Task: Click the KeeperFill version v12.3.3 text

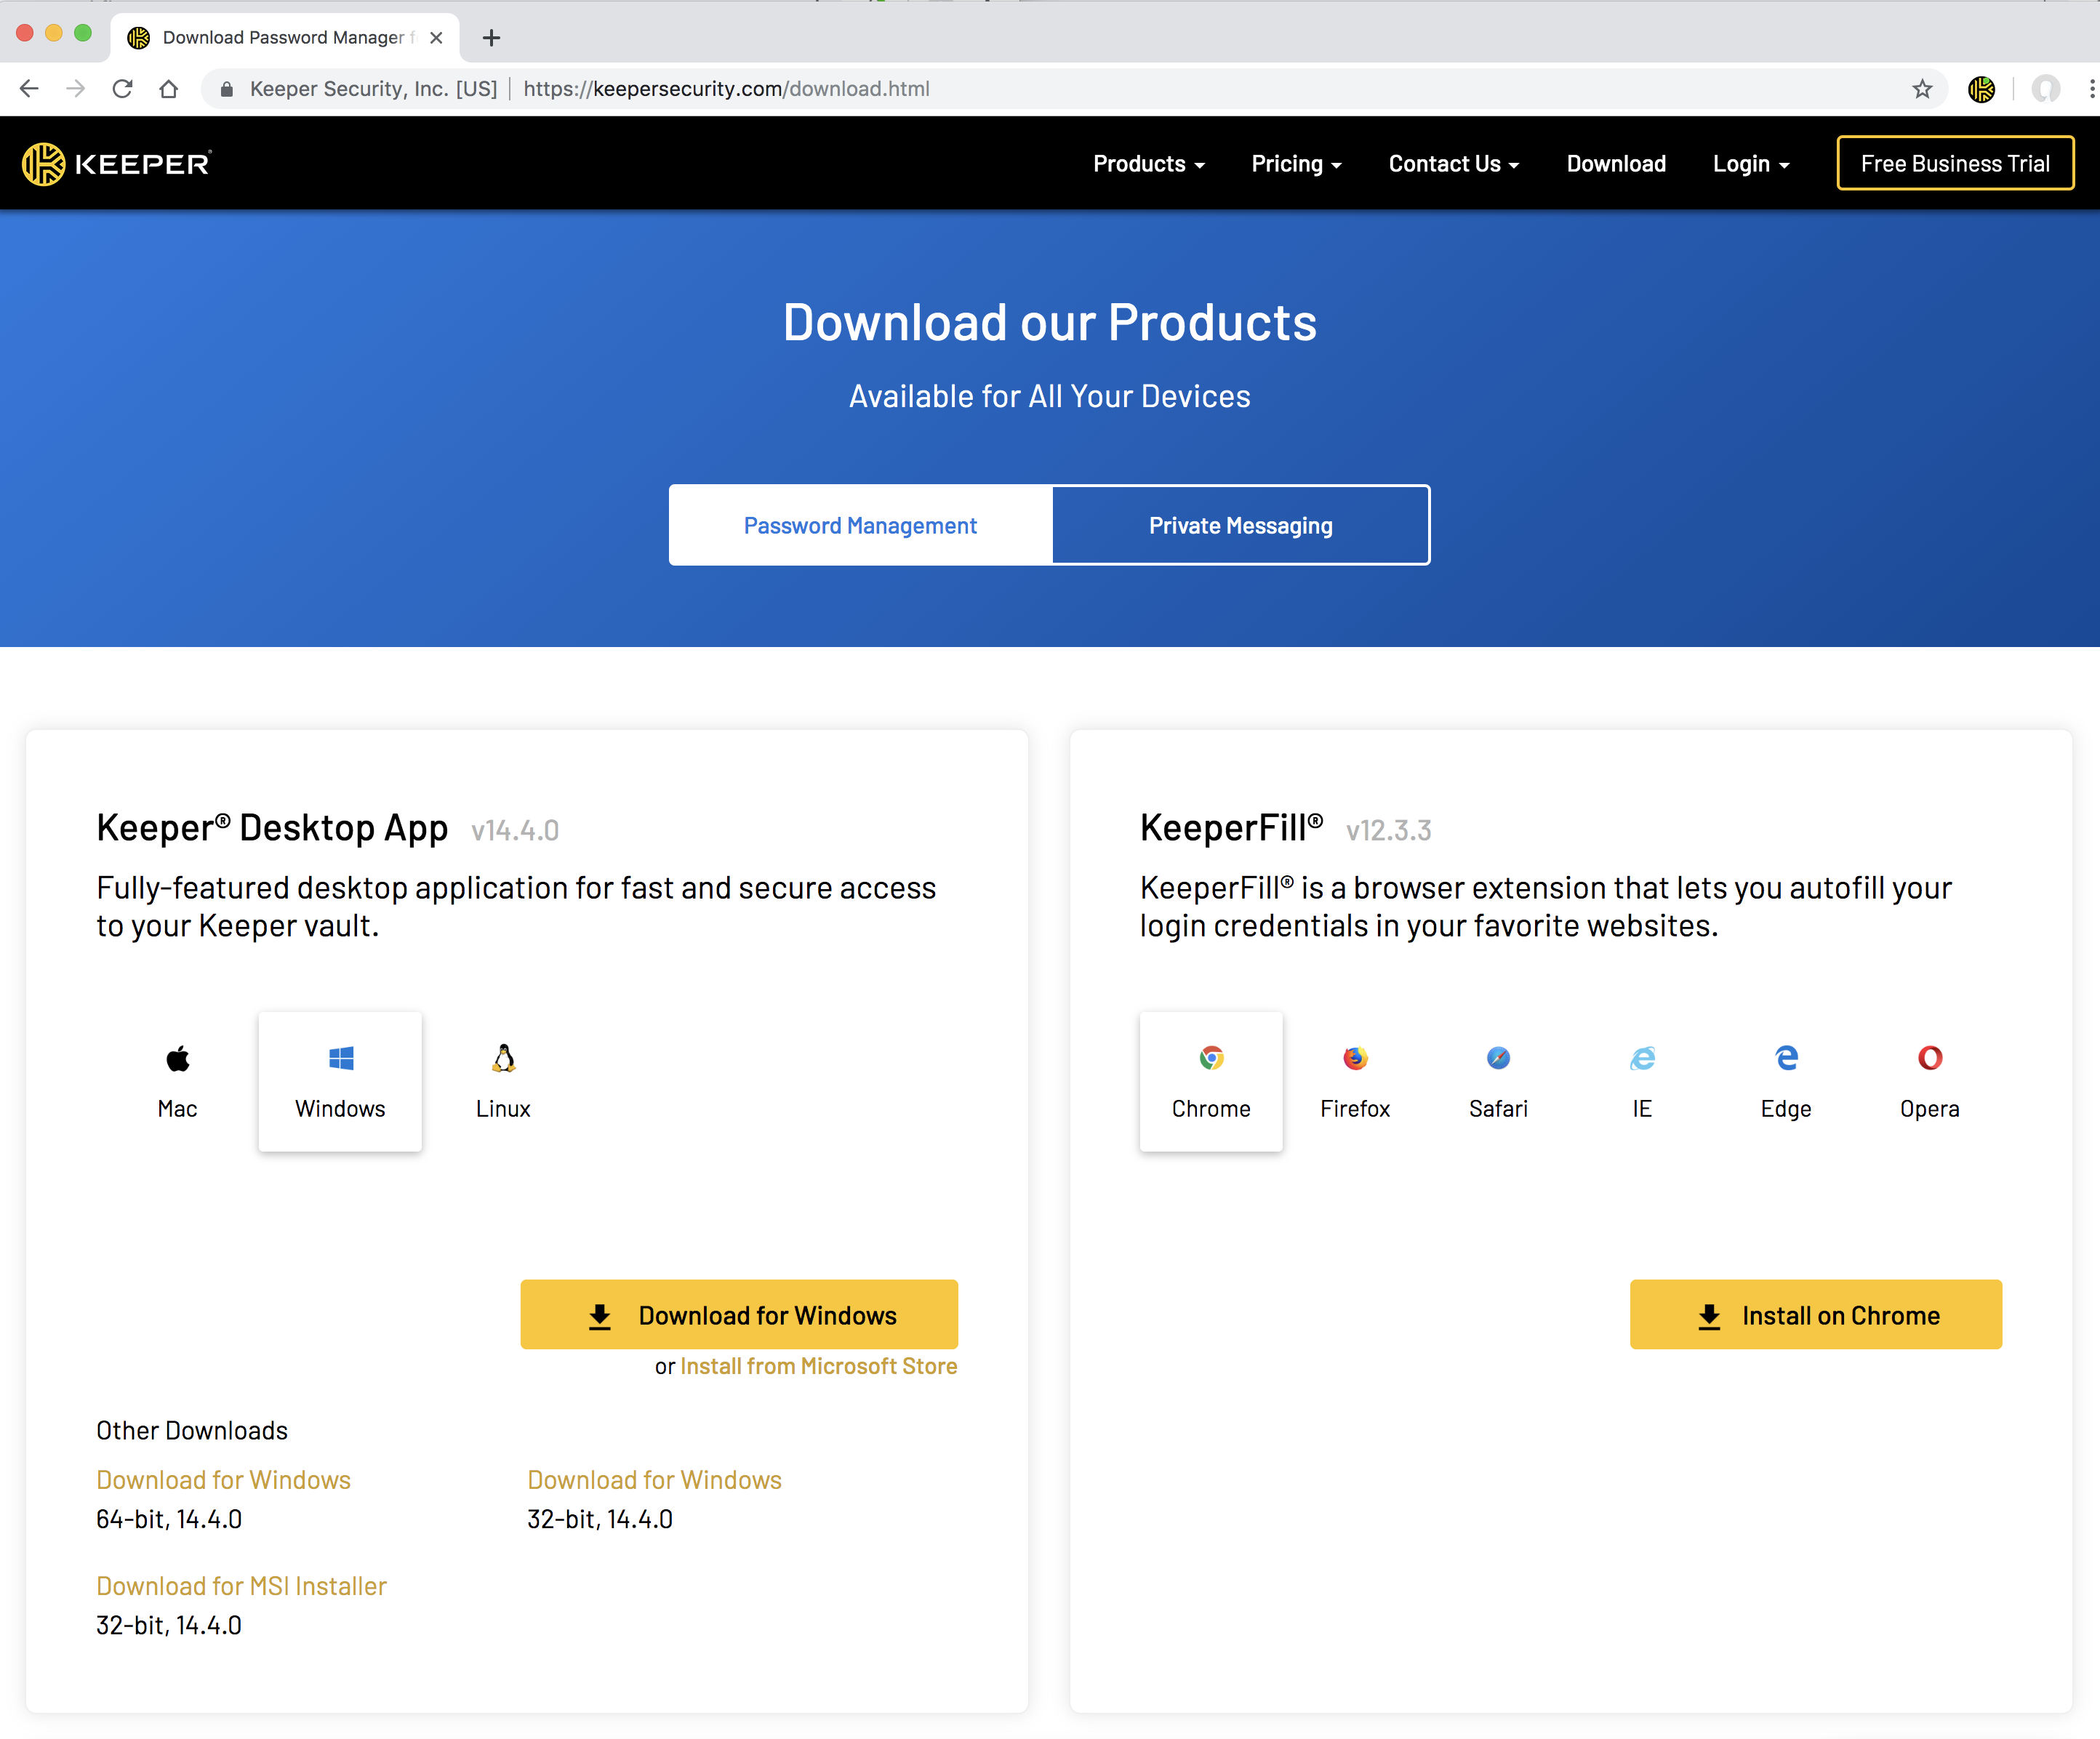Action: (1389, 830)
